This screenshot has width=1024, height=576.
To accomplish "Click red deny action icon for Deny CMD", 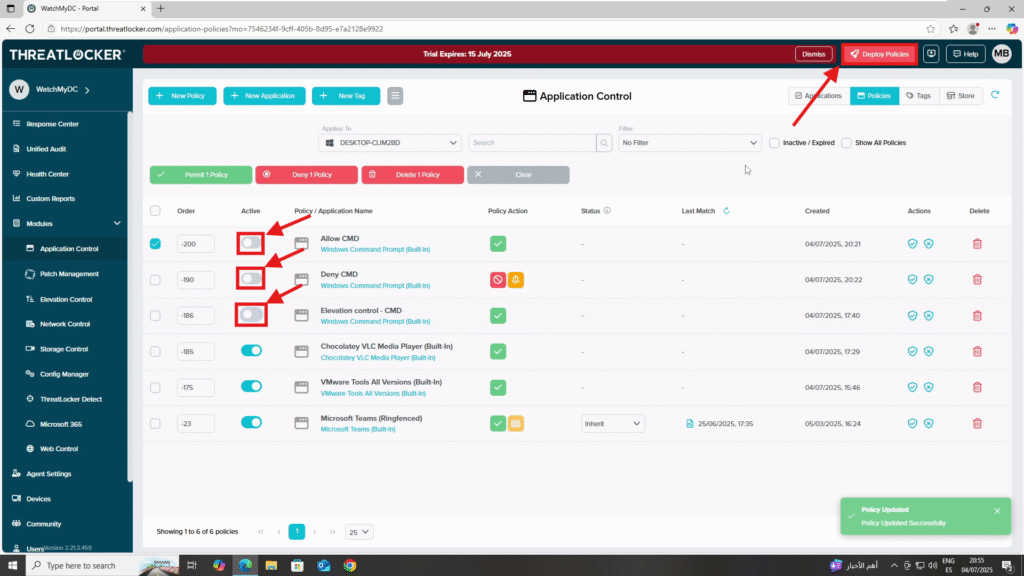I will [x=498, y=280].
